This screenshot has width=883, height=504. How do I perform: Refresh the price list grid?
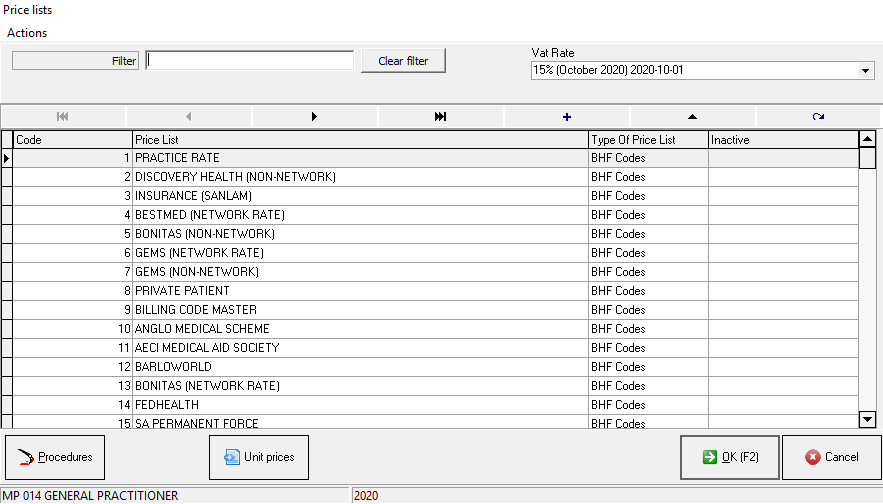pos(818,117)
